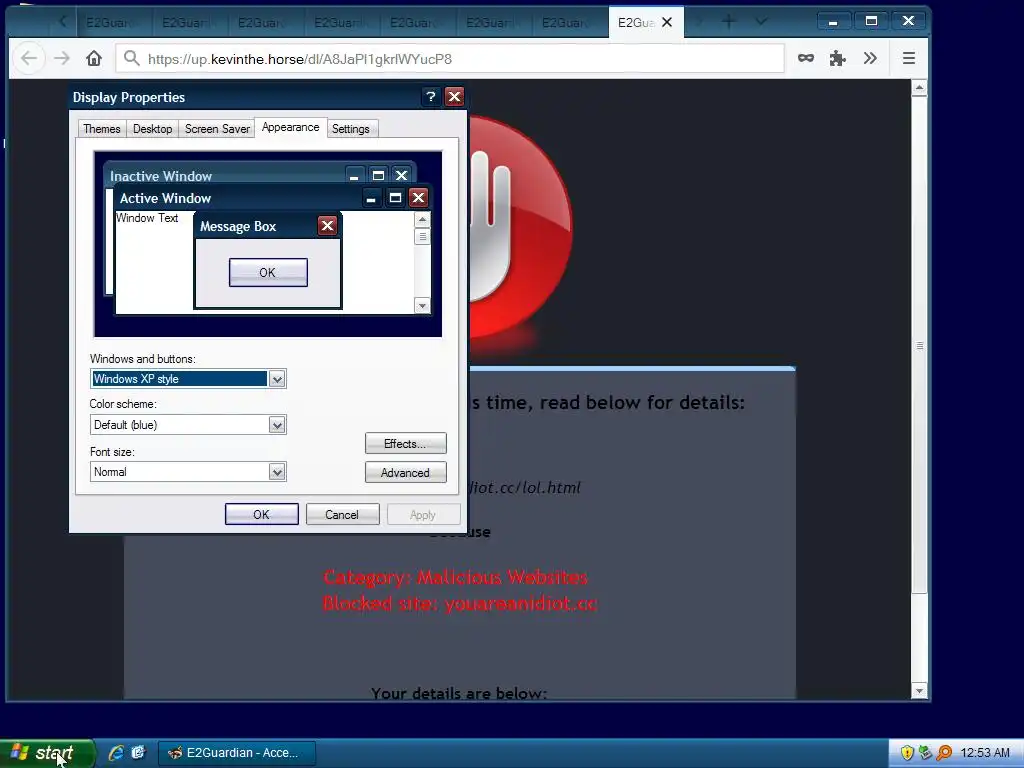
Task: Cancel the Display Properties dialog
Action: (x=342, y=514)
